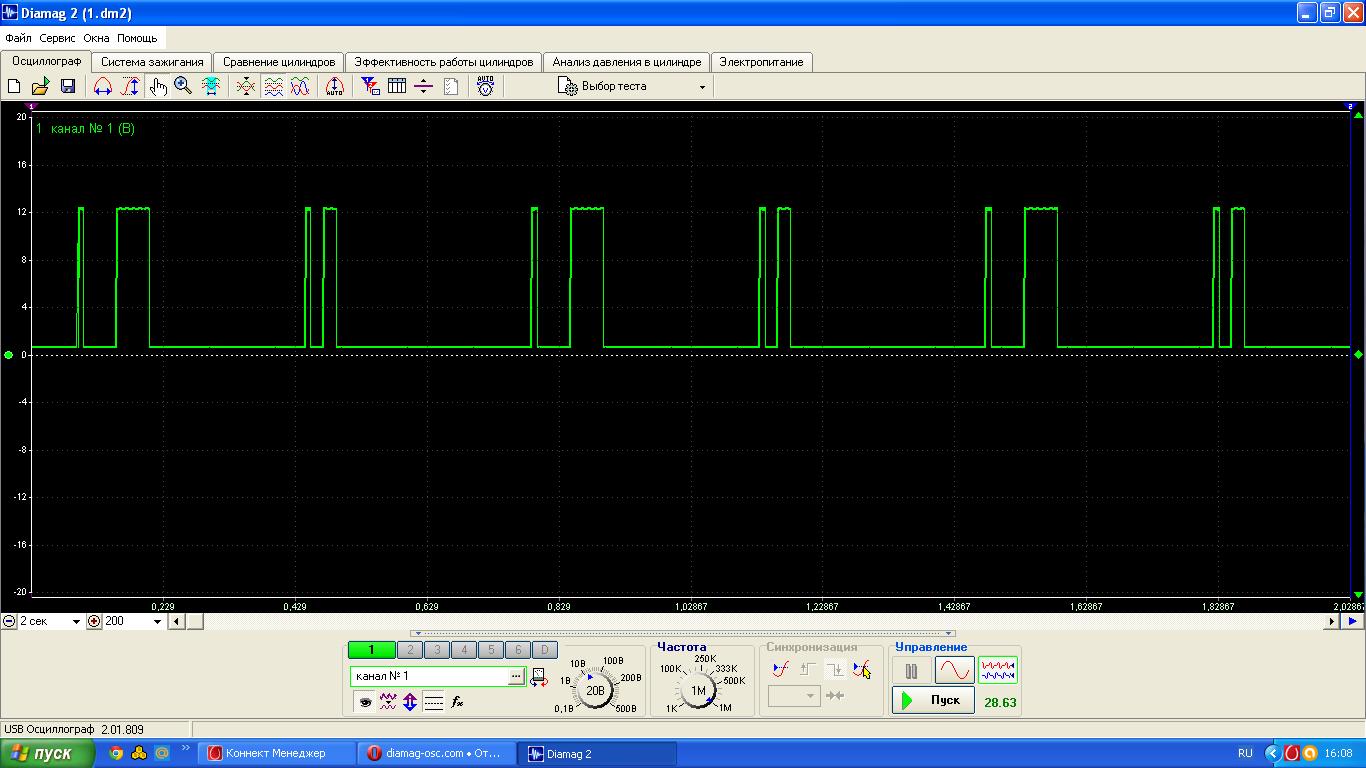Select the recorder mode waveform button

[x=998, y=670]
